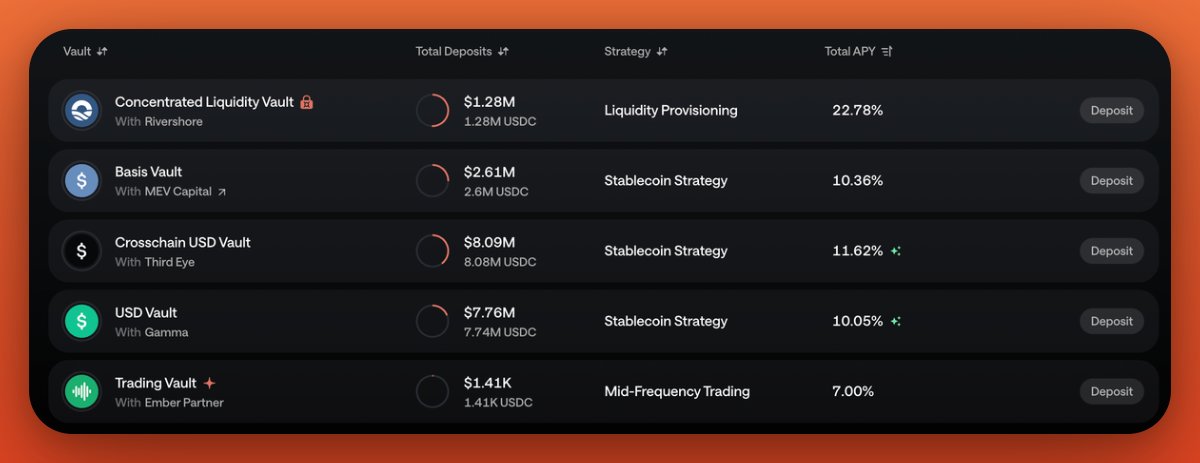The height and width of the screenshot is (463, 1200).
Task: Click Stablecoin Strategy in Crosschain USD Vault row
Action: point(666,251)
